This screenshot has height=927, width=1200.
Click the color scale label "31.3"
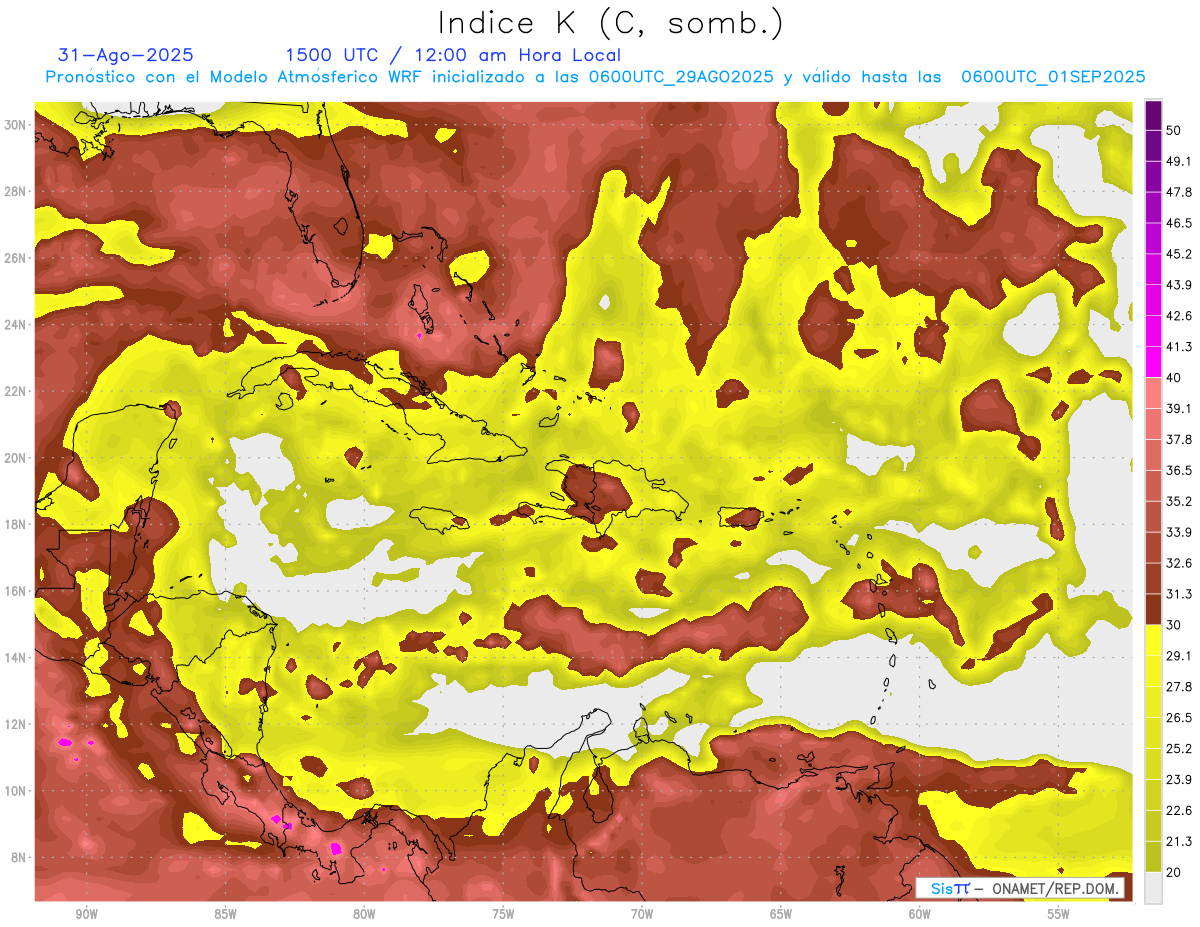[1179, 594]
